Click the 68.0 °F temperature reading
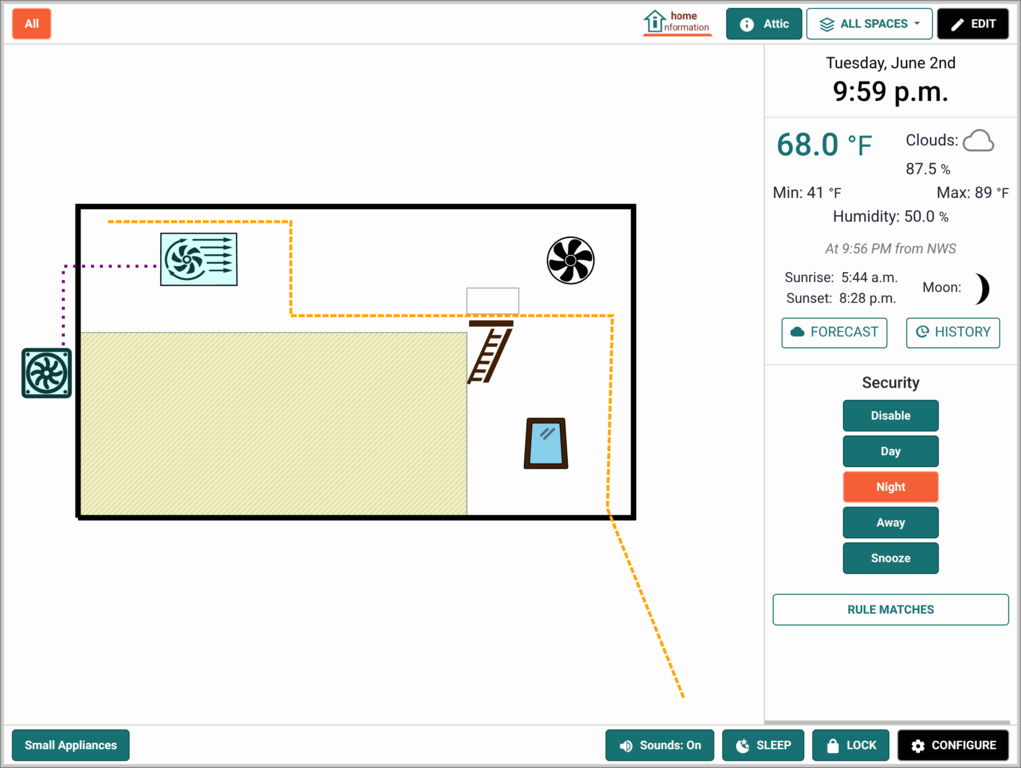The height and width of the screenshot is (768, 1021). point(824,145)
